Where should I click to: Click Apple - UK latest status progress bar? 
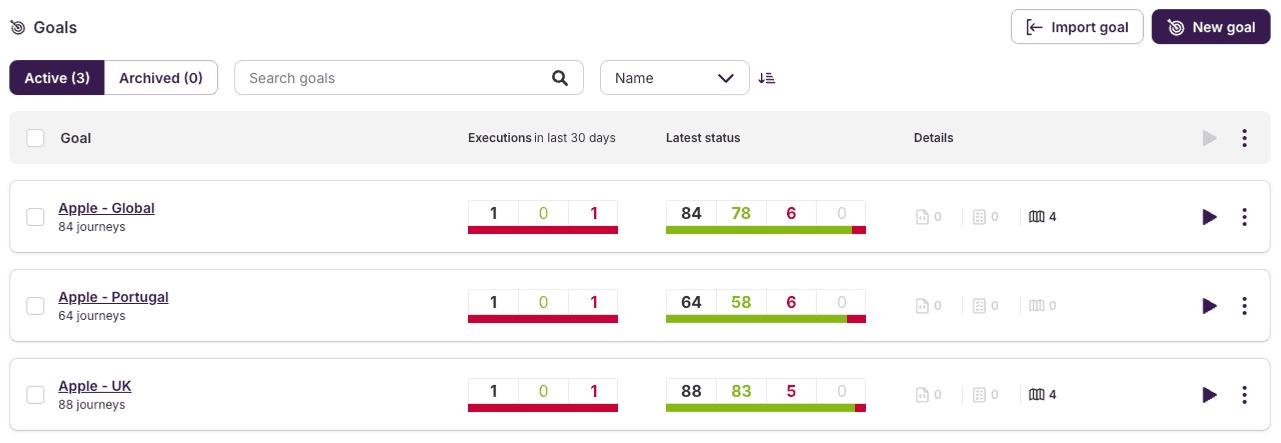(x=766, y=408)
